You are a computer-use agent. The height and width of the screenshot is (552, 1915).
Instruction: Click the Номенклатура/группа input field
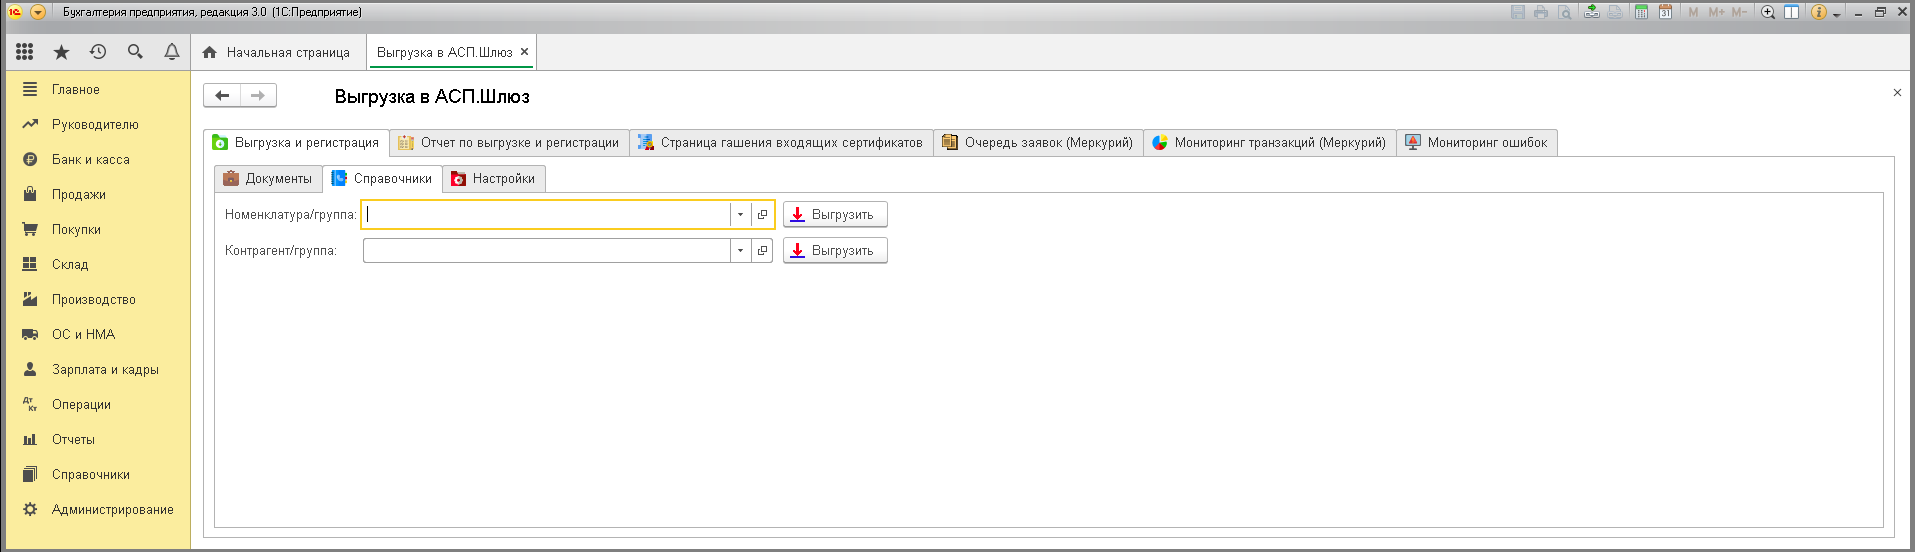tap(546, 214)
